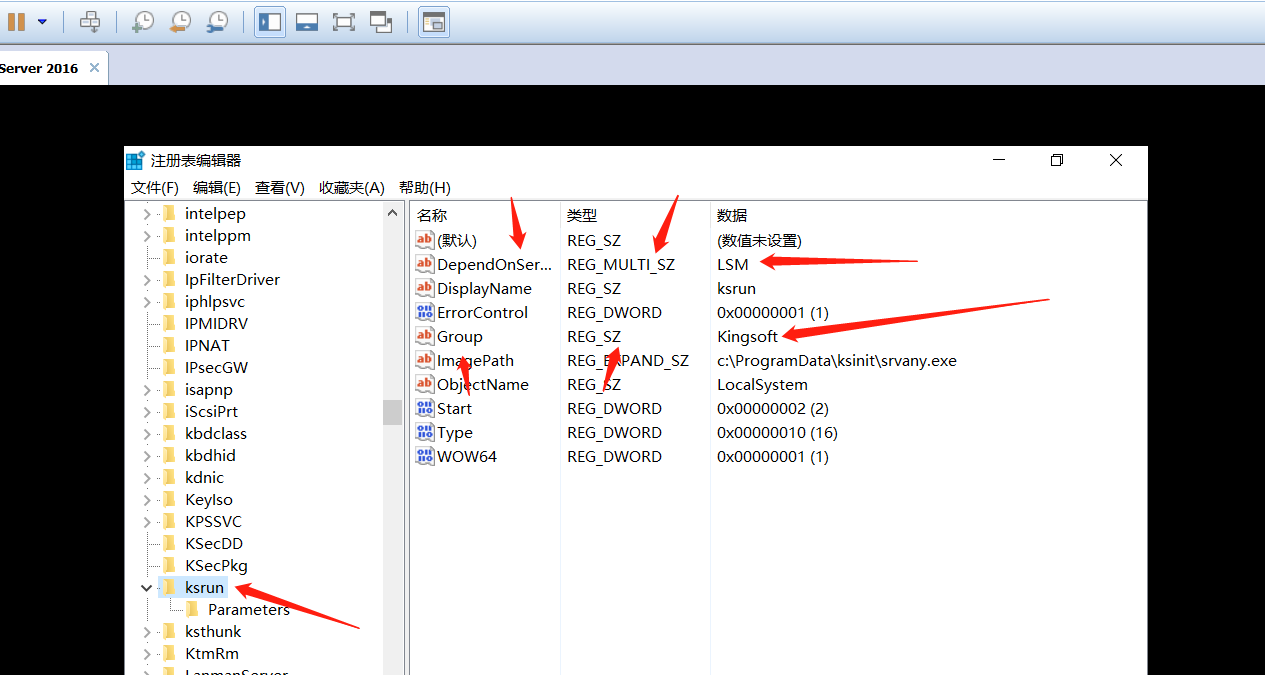Send Ctrl+Alt+Del to the virtual machine
This screenshot has width=1265, height=675.
[90, 21]
